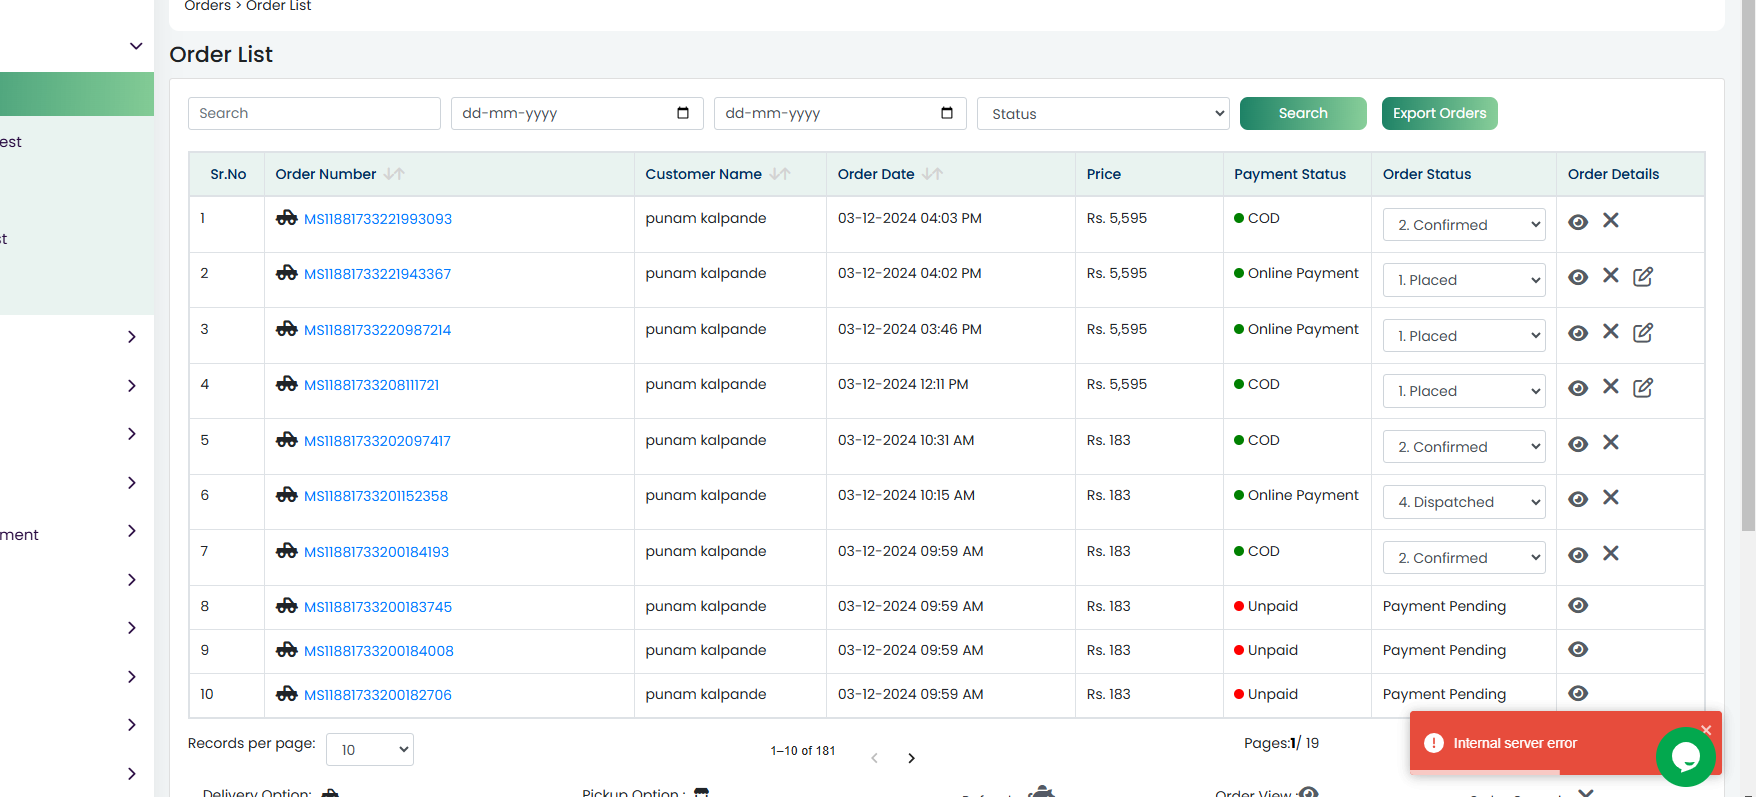View details of order MS11881733221993093

pos(1578,222)
